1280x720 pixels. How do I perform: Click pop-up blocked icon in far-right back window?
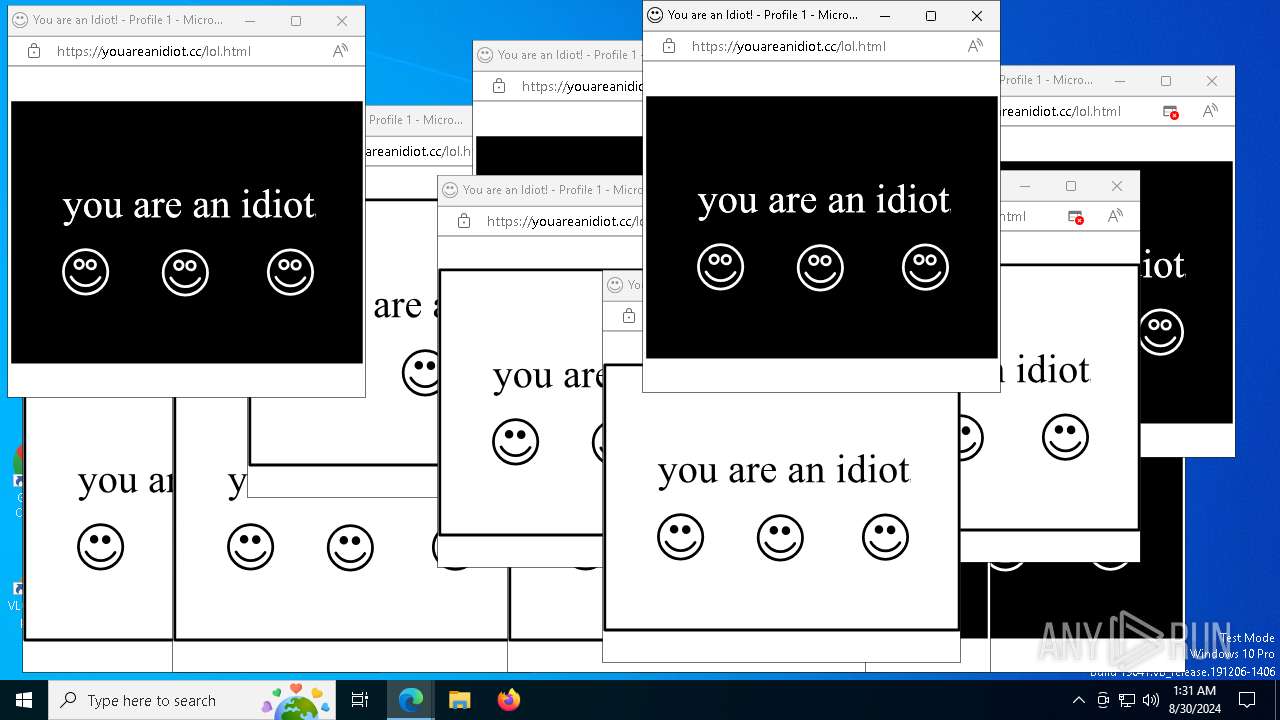(1171, 112)
